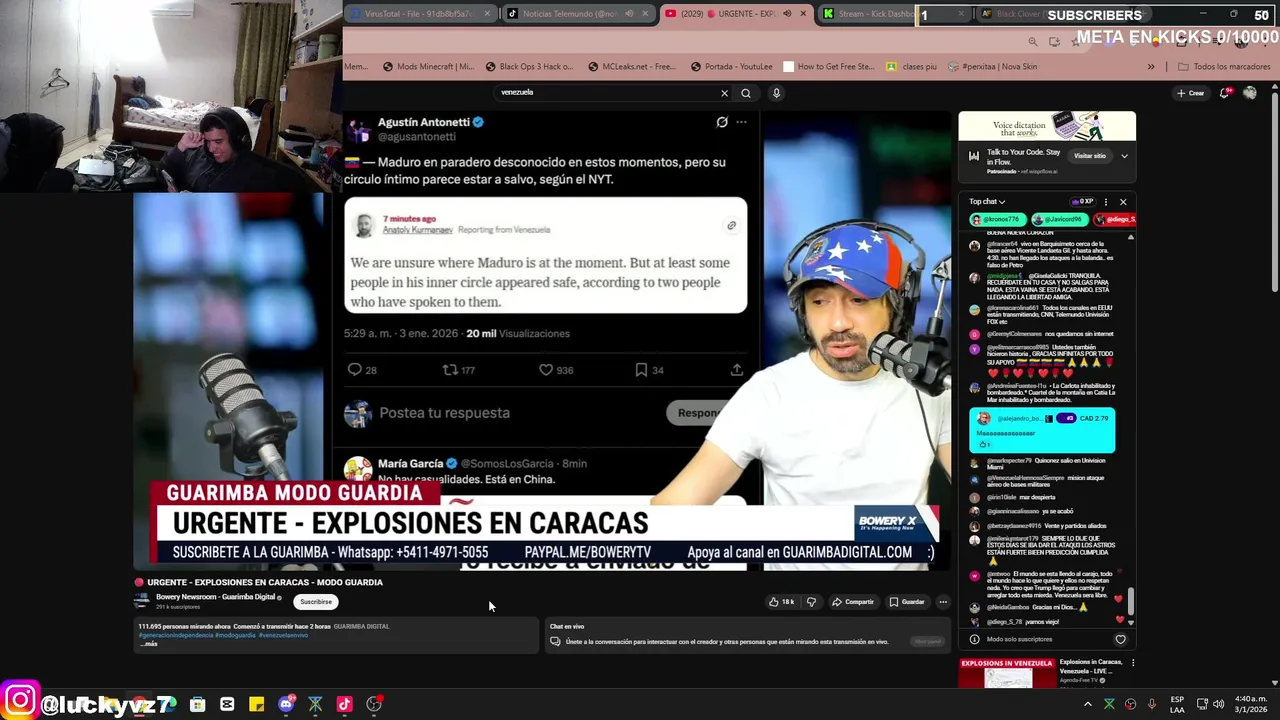Image resolution: width=1280 pixels, height=720 pixels.
Task: Open clases piu bookmark
Action: [x=911, y=67]
